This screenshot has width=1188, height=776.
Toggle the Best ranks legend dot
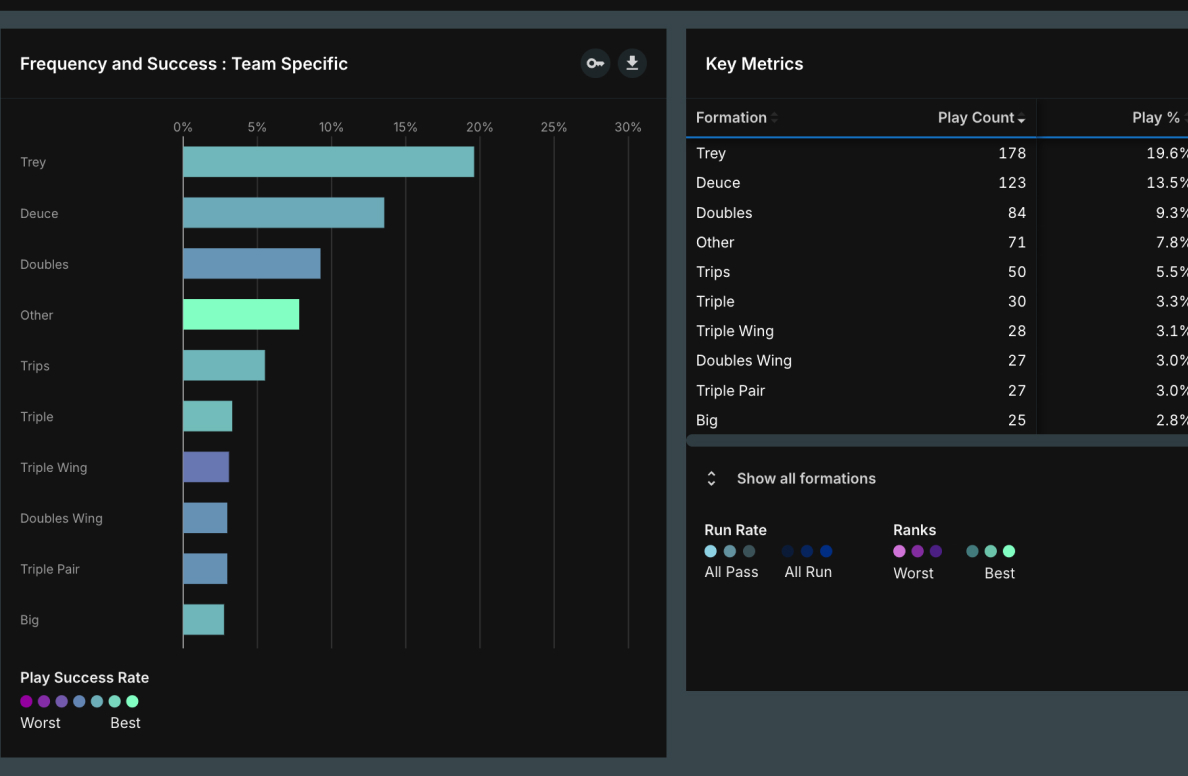(x=1008, y=551)
